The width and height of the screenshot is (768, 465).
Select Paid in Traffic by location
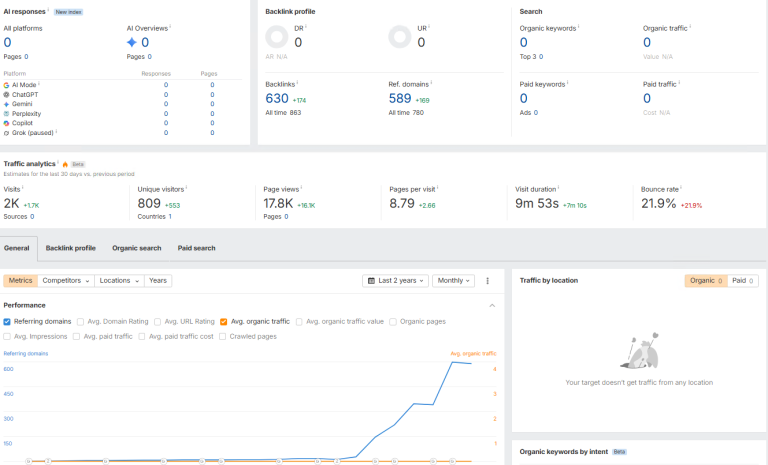click(743, 281)
